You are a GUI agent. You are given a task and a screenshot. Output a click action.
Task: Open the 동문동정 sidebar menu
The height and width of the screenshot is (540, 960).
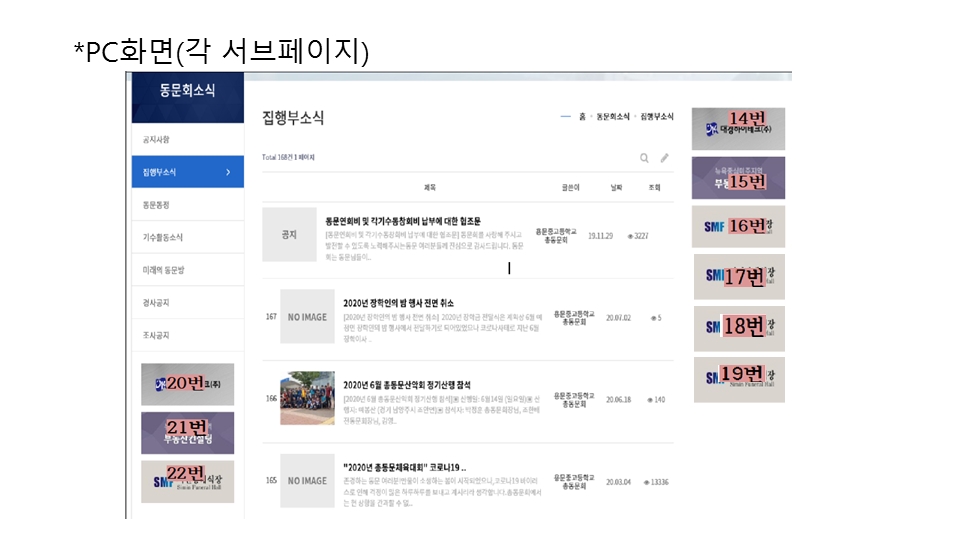(x=187, y=204)
